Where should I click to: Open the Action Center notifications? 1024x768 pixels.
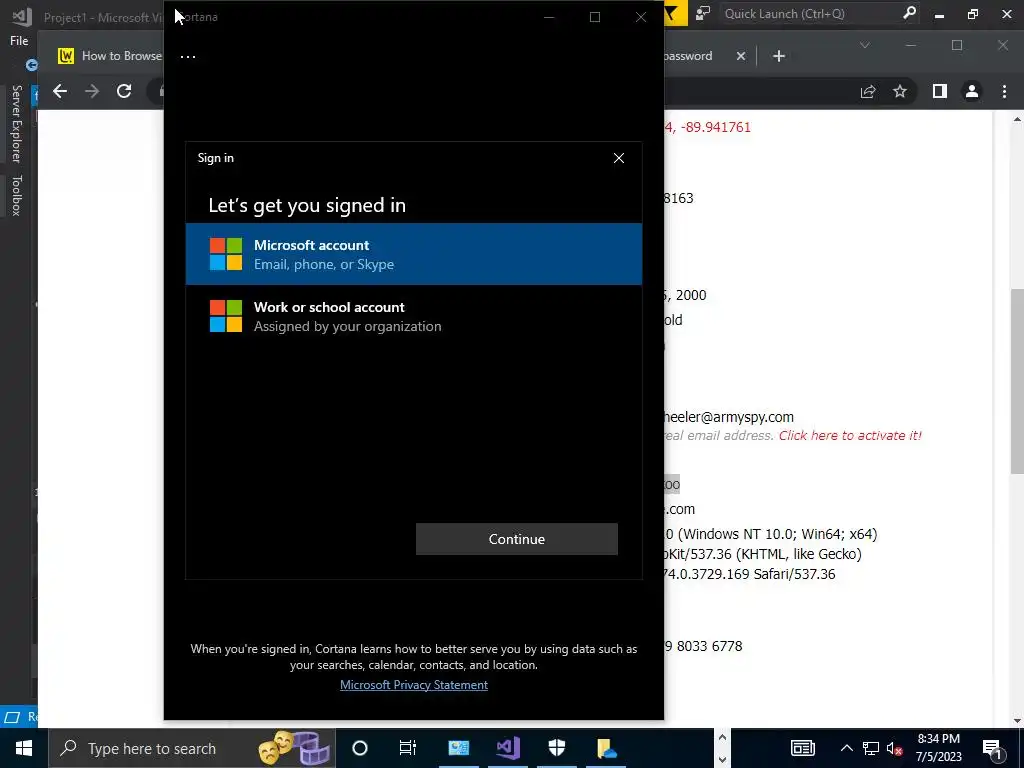(993, 748)
